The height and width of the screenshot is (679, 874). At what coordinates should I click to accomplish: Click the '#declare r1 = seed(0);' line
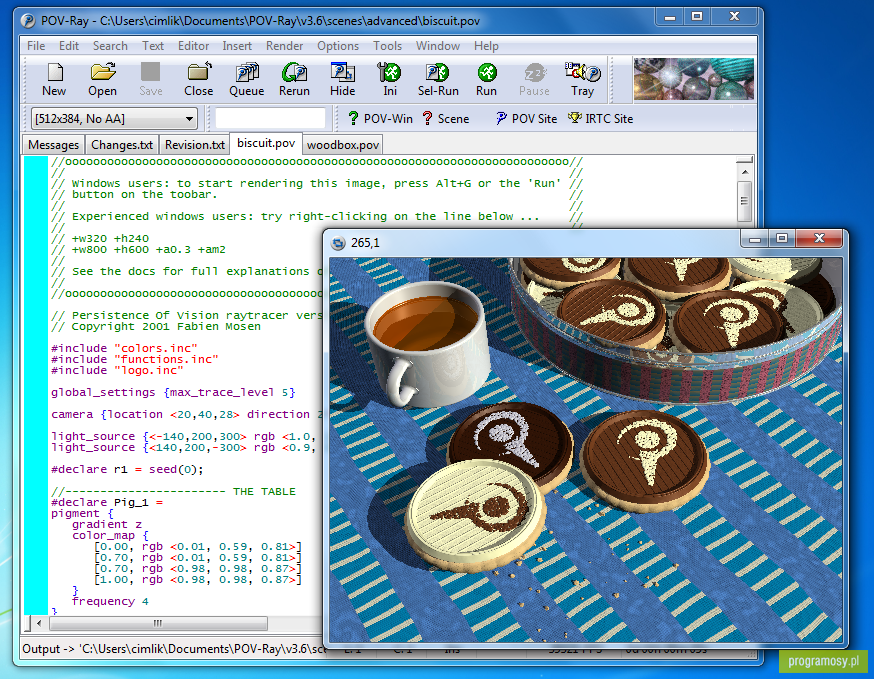tap(127, 469)
